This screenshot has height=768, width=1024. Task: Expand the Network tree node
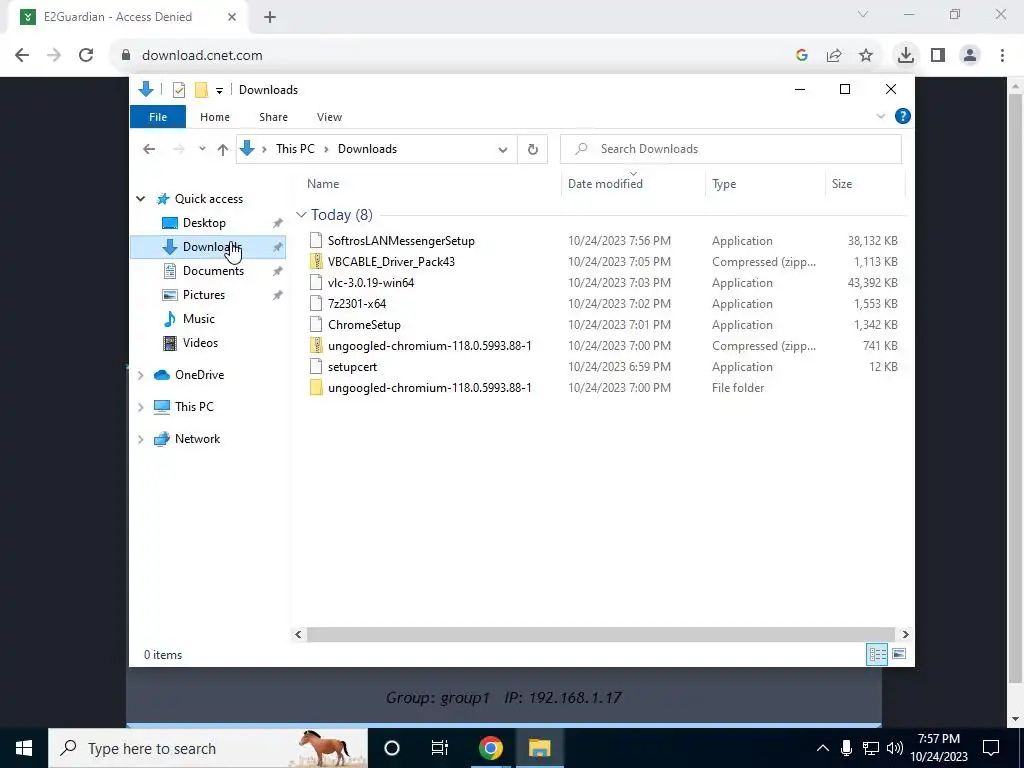pyautogui.click(x=140, y=439)
